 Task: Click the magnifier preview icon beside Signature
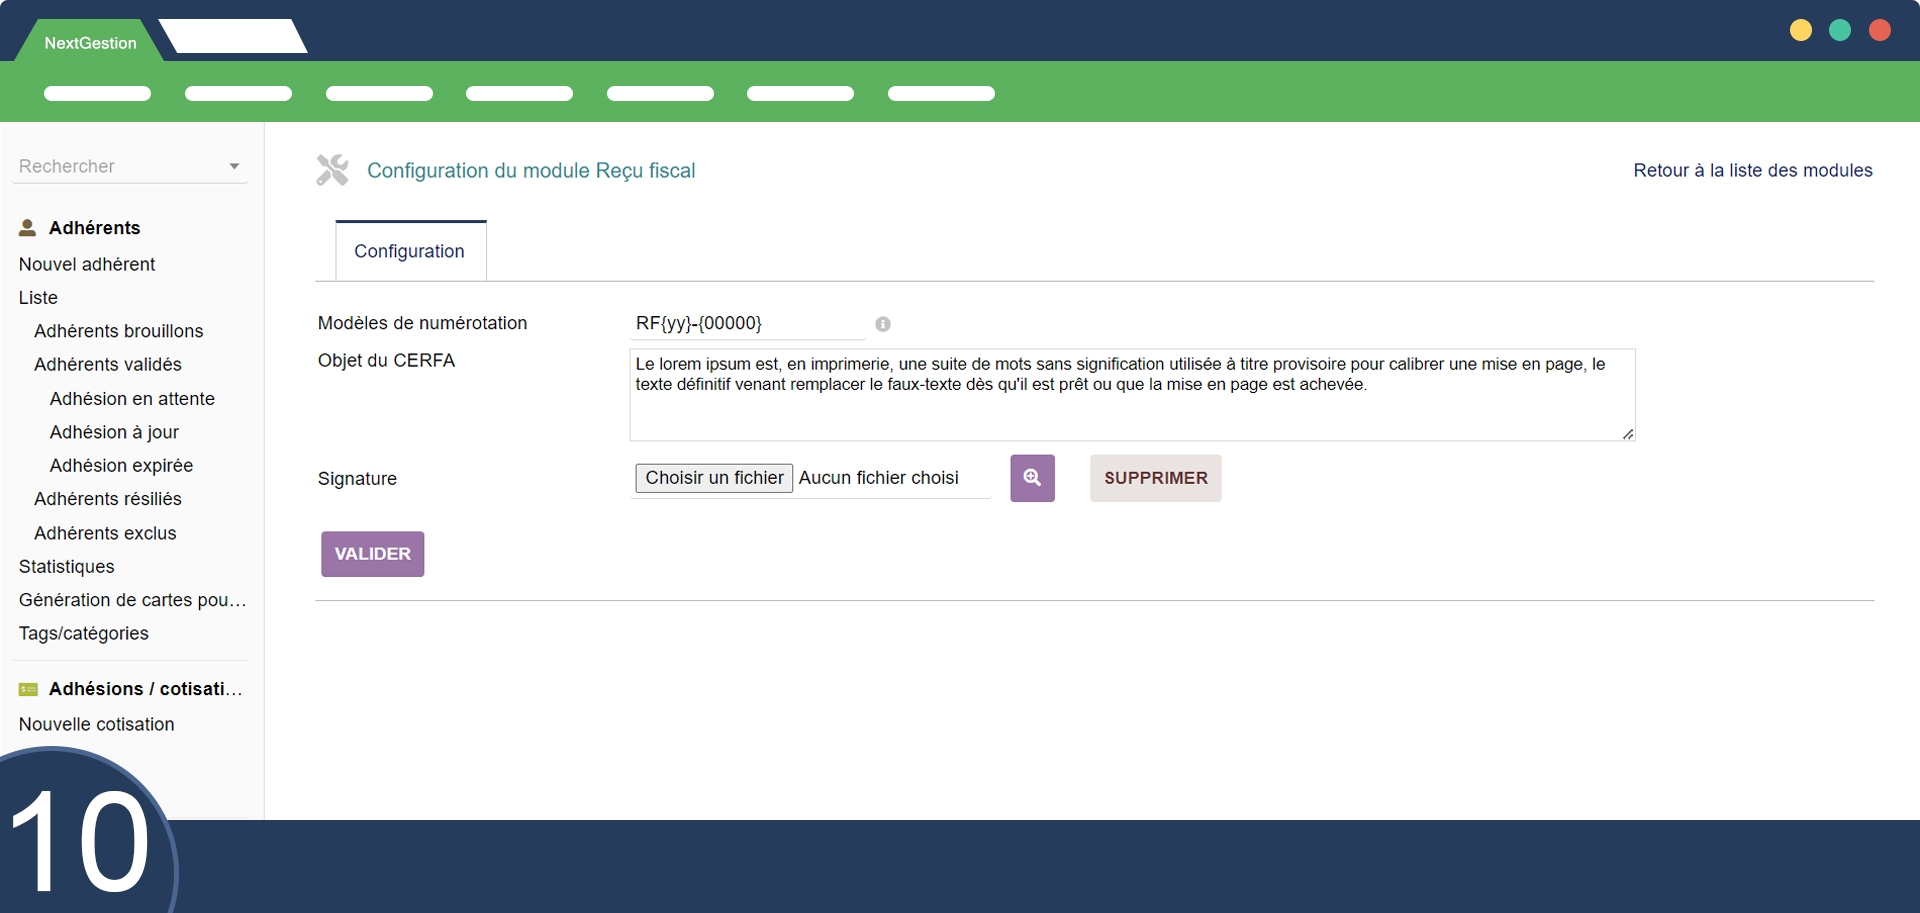[1032, 478]
